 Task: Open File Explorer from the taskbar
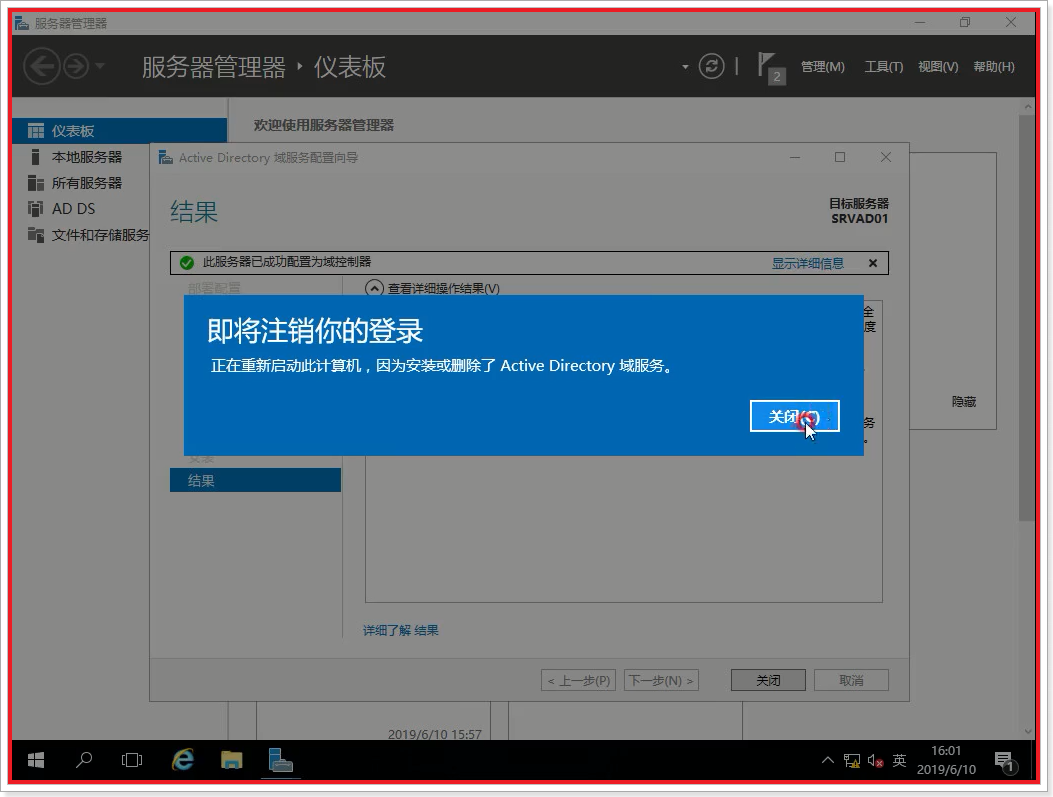(232, 760)
